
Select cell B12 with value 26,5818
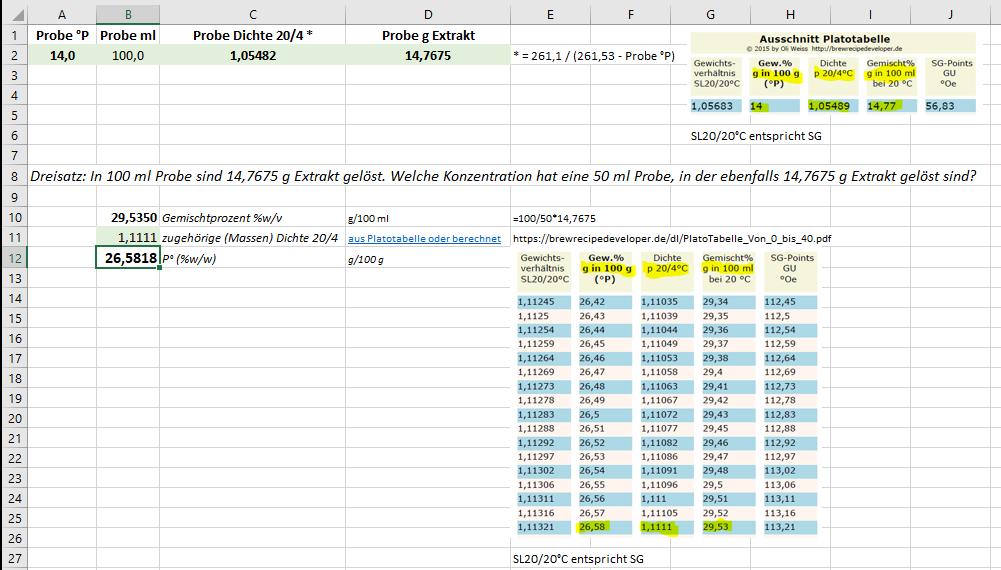(x=128, y=259)
